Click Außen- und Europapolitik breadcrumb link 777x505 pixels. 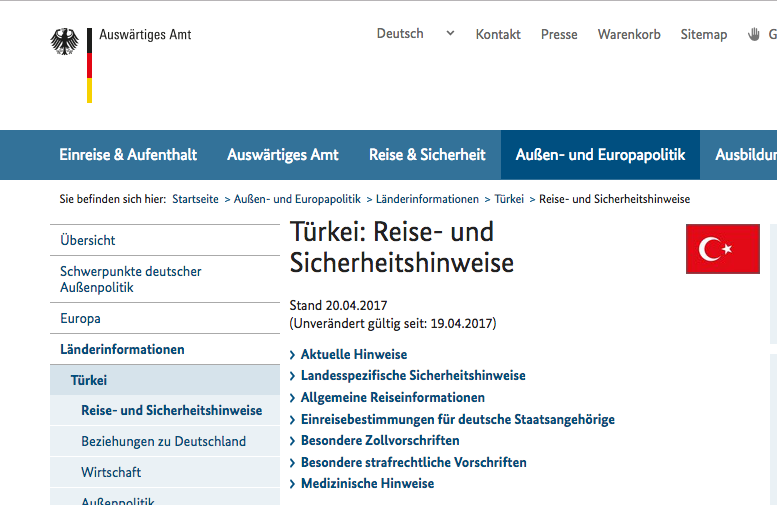coord(297,199)
